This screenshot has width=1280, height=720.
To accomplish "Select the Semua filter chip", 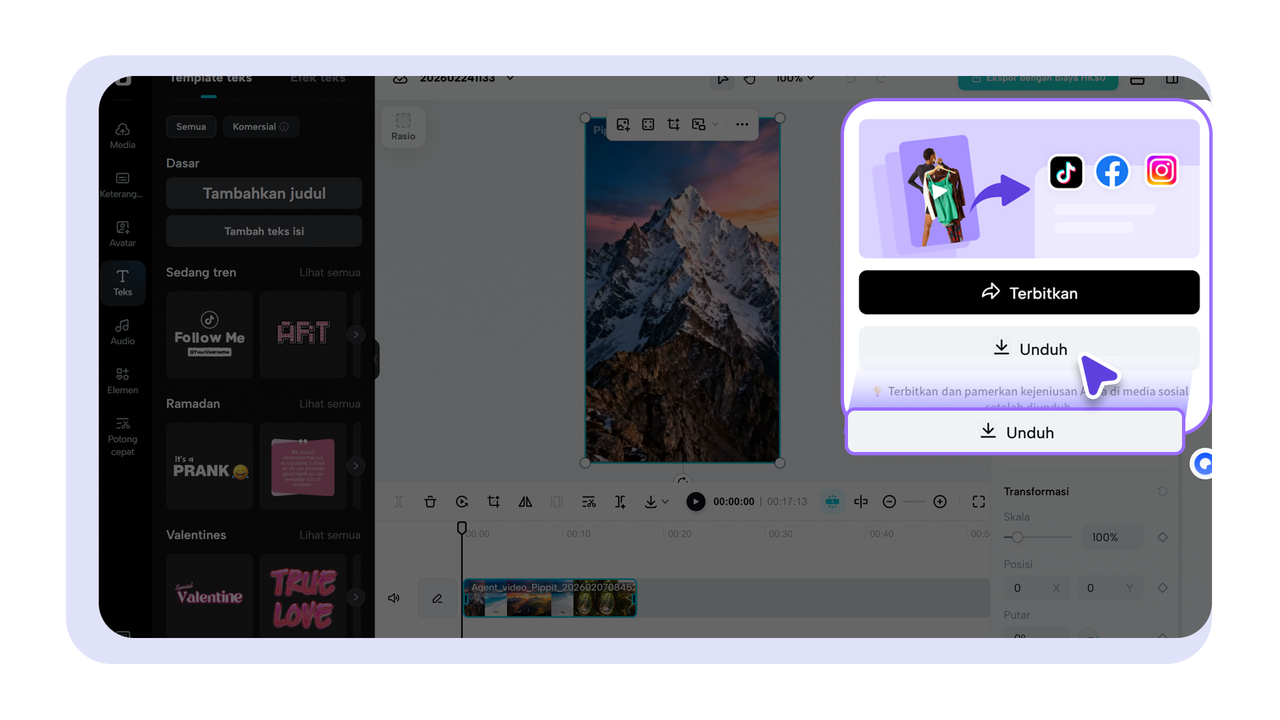I will pos(191,127).
